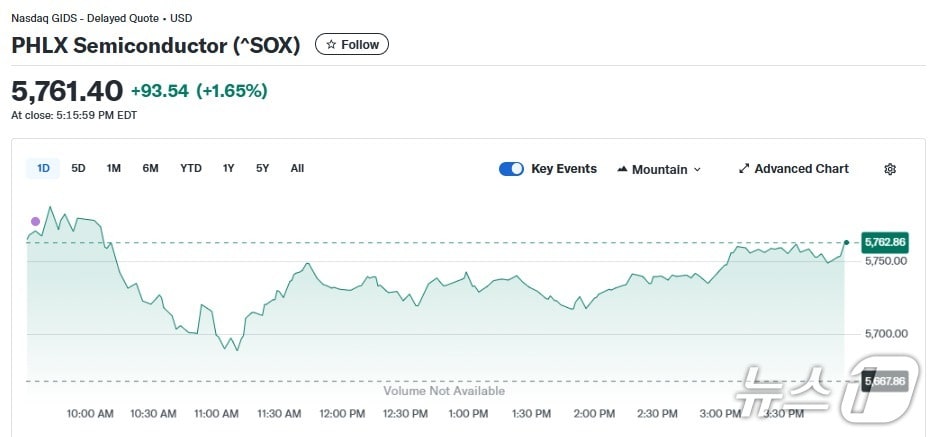
Task: Select the 1Y time range
Action: (x=229, y=168)
